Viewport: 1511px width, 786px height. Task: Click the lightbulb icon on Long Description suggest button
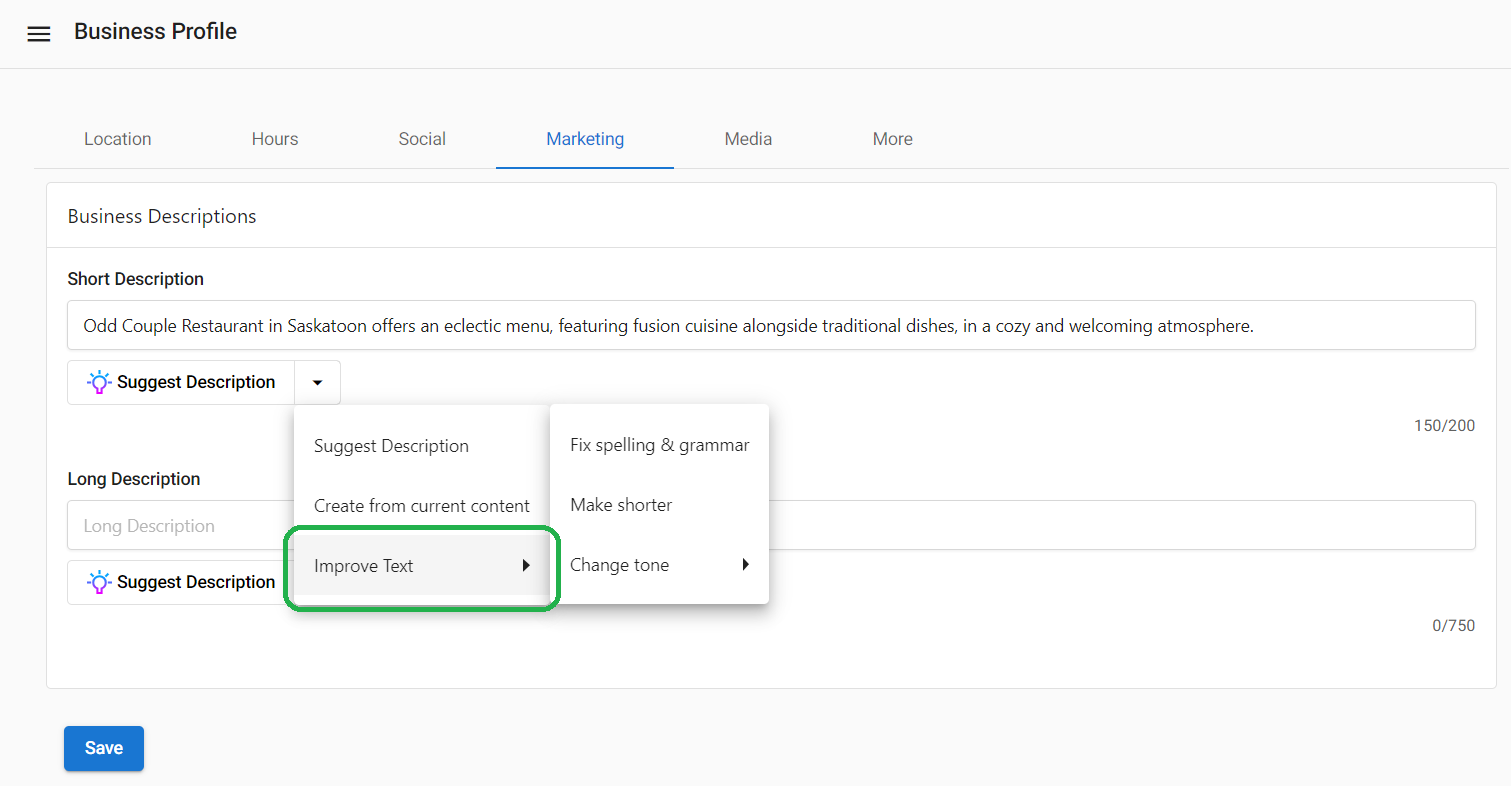98,582
